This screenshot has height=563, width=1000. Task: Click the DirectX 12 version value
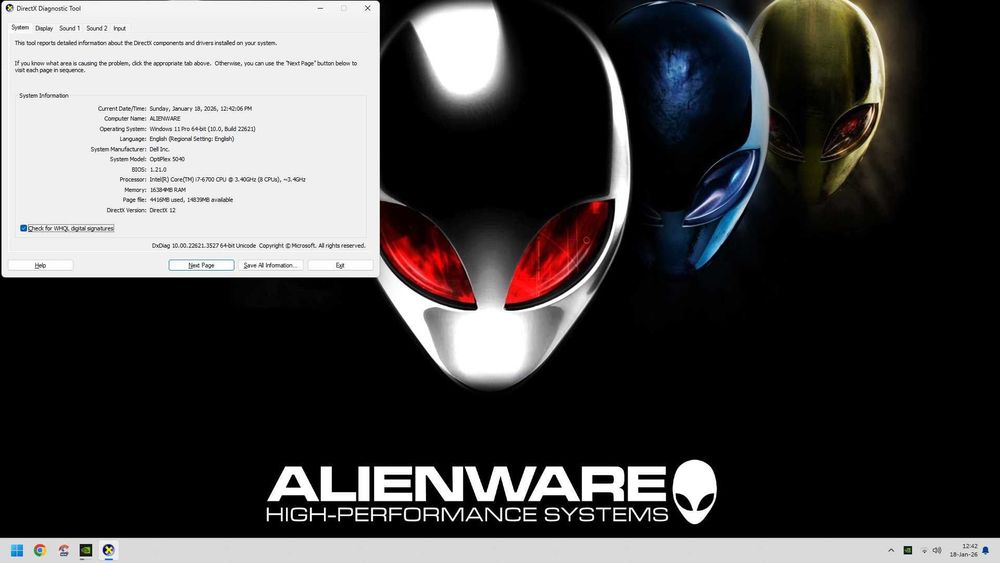[x=163, y=210]
